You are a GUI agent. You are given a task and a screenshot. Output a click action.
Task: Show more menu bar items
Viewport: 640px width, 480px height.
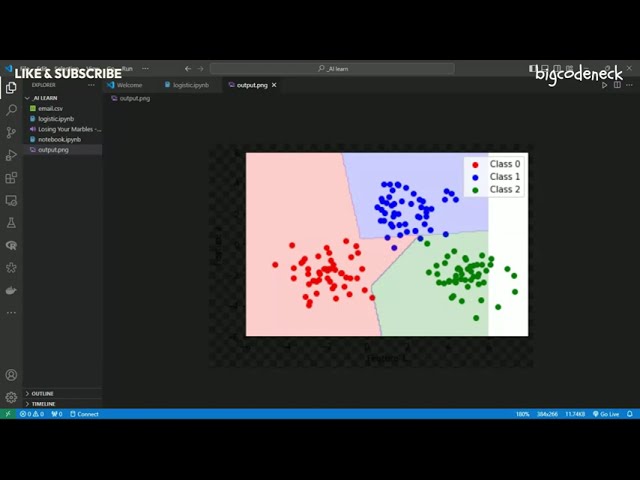pyautogui.click(x=145, y=69)
